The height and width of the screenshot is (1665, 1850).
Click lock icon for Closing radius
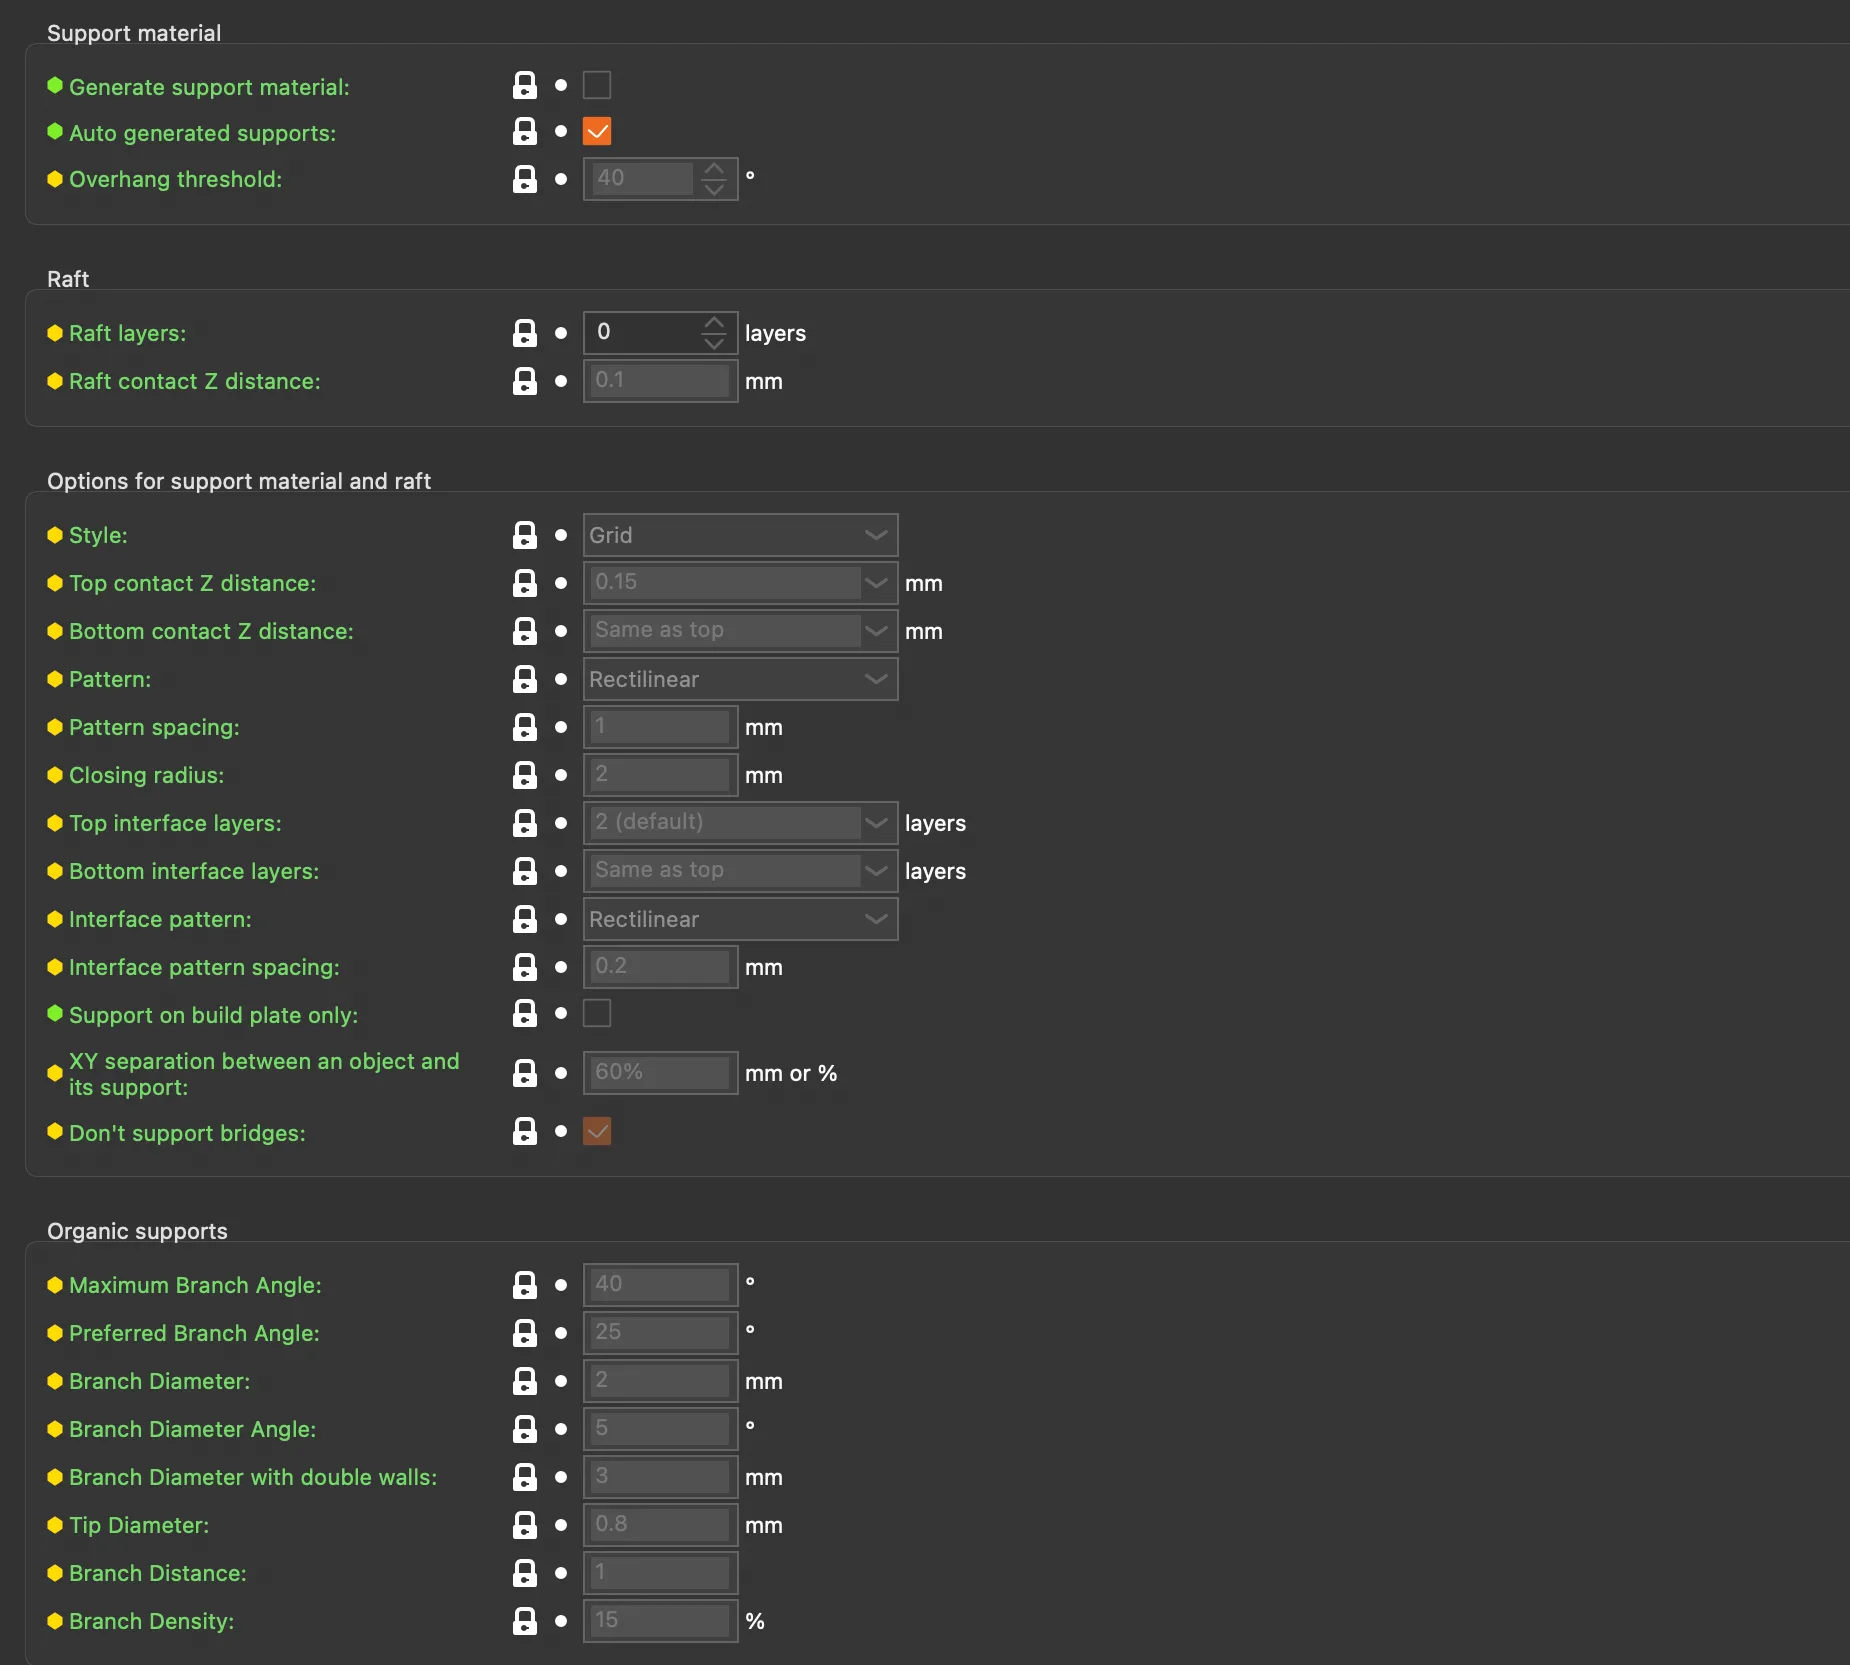tap(525, 775)
